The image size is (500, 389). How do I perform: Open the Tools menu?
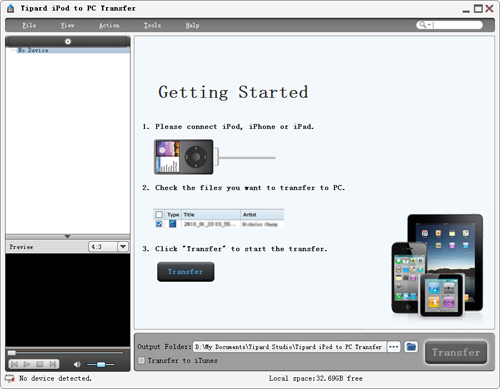click(152, 25)
